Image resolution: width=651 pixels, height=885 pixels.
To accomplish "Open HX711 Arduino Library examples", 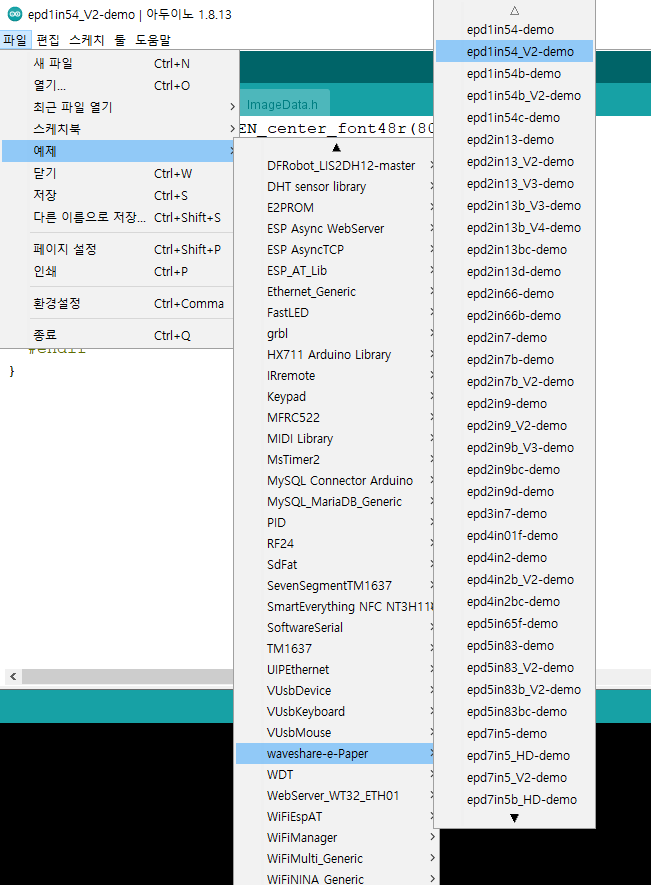I will click(x=335, y=354).
